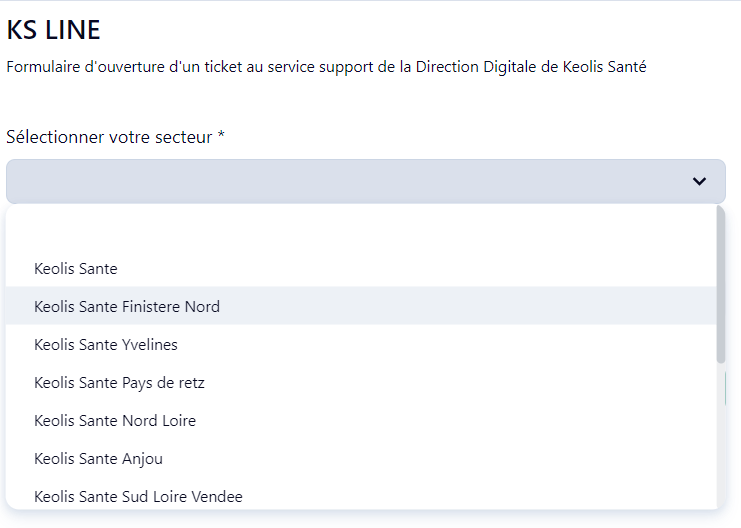
Task: Click the dropdown chevron arrow icon
Action: pyautogui.click(x=699, y=181)
